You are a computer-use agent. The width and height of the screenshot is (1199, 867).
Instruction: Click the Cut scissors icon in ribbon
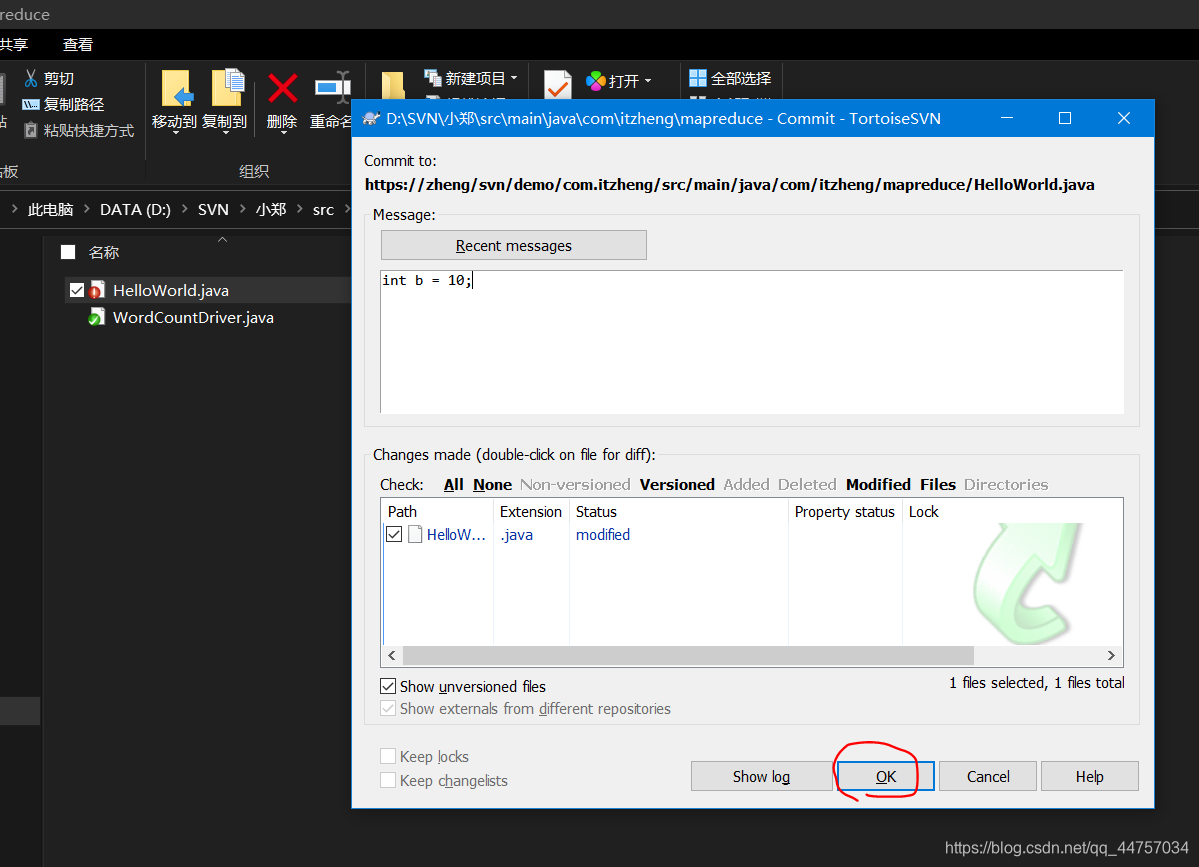coord(31,78)
